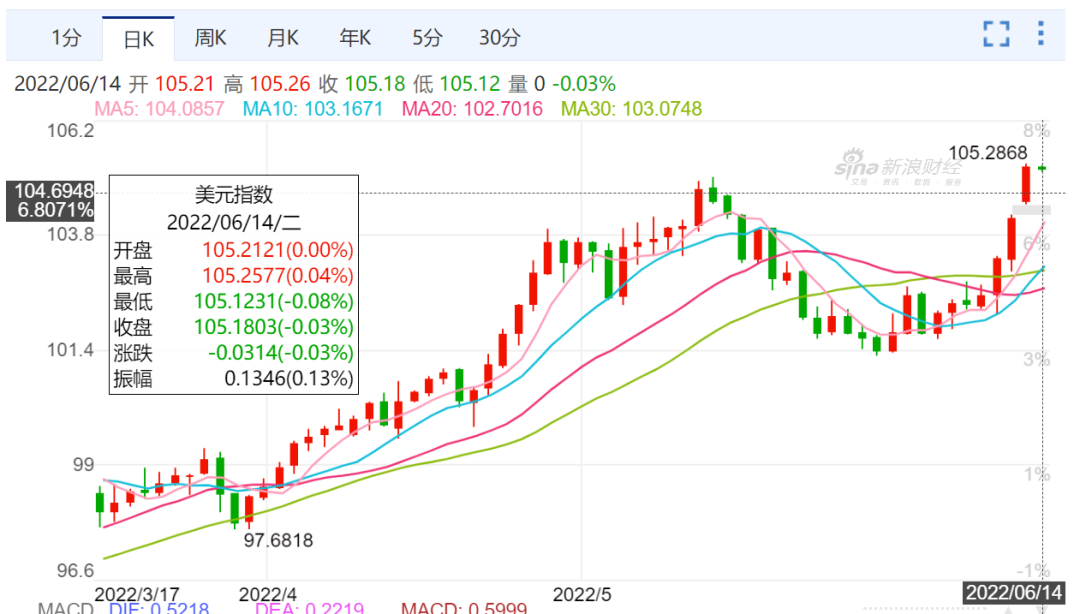1080x614 pixels.
Task: Click the 97.6818 low price label
Action: coord(278,540)
